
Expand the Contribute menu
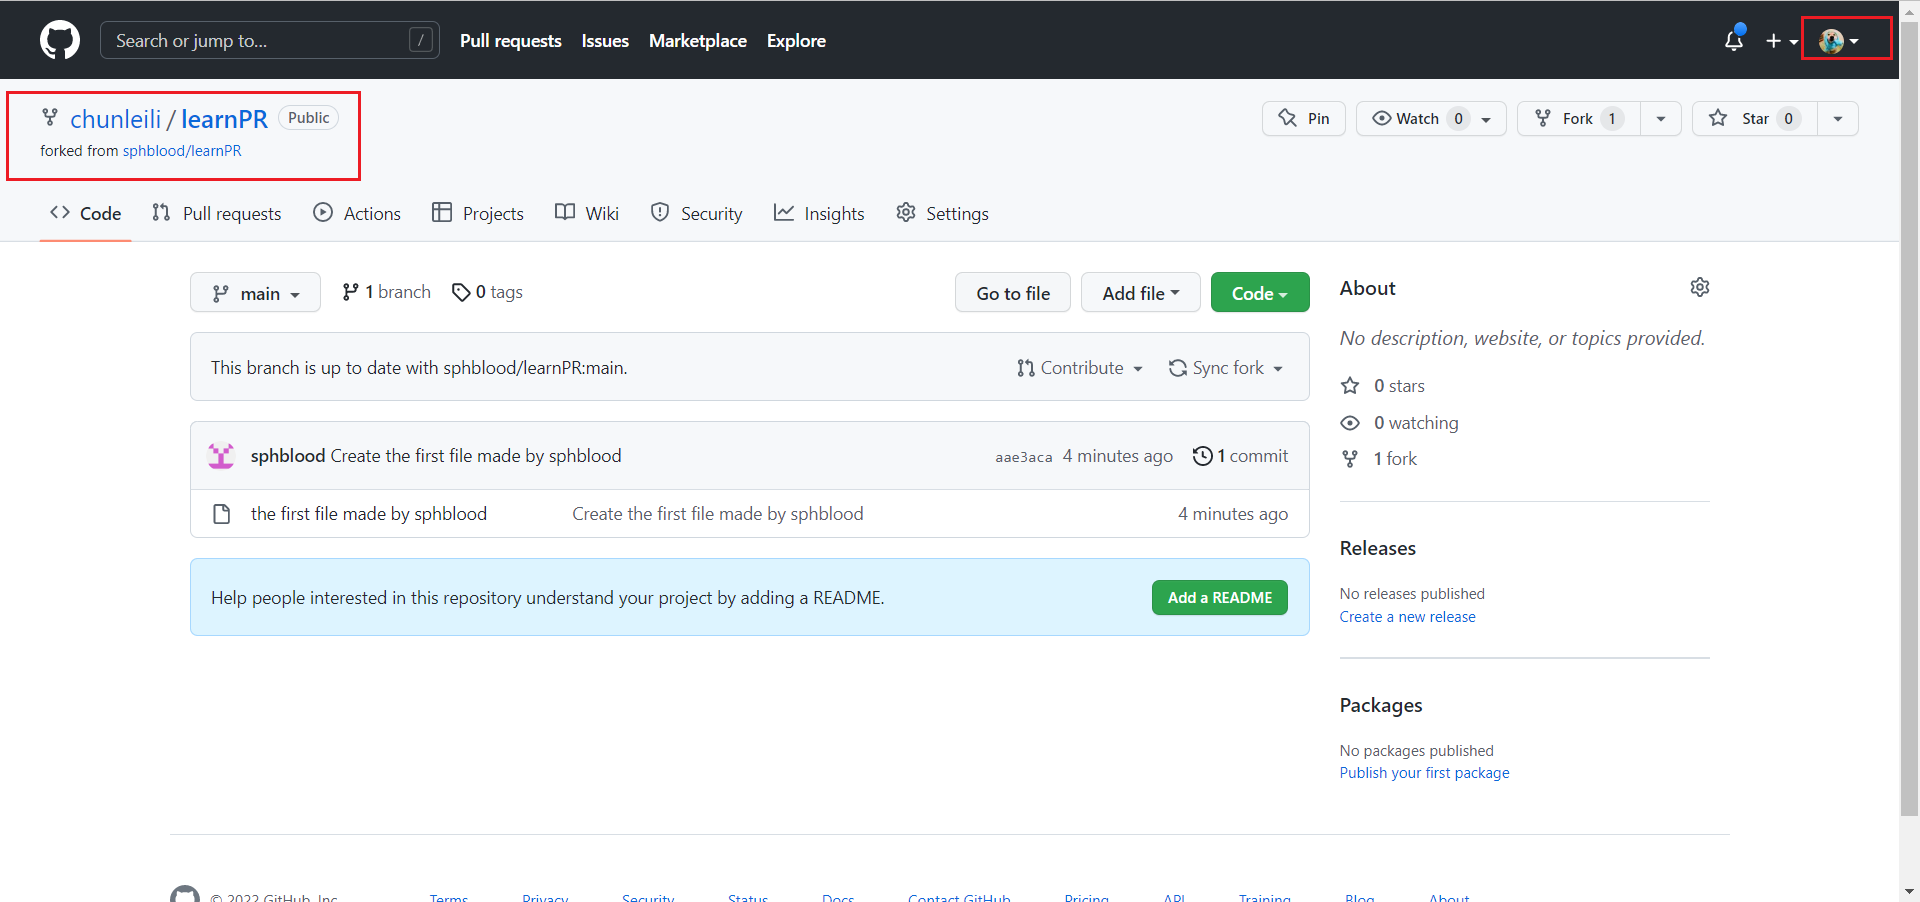(1080, 368)
